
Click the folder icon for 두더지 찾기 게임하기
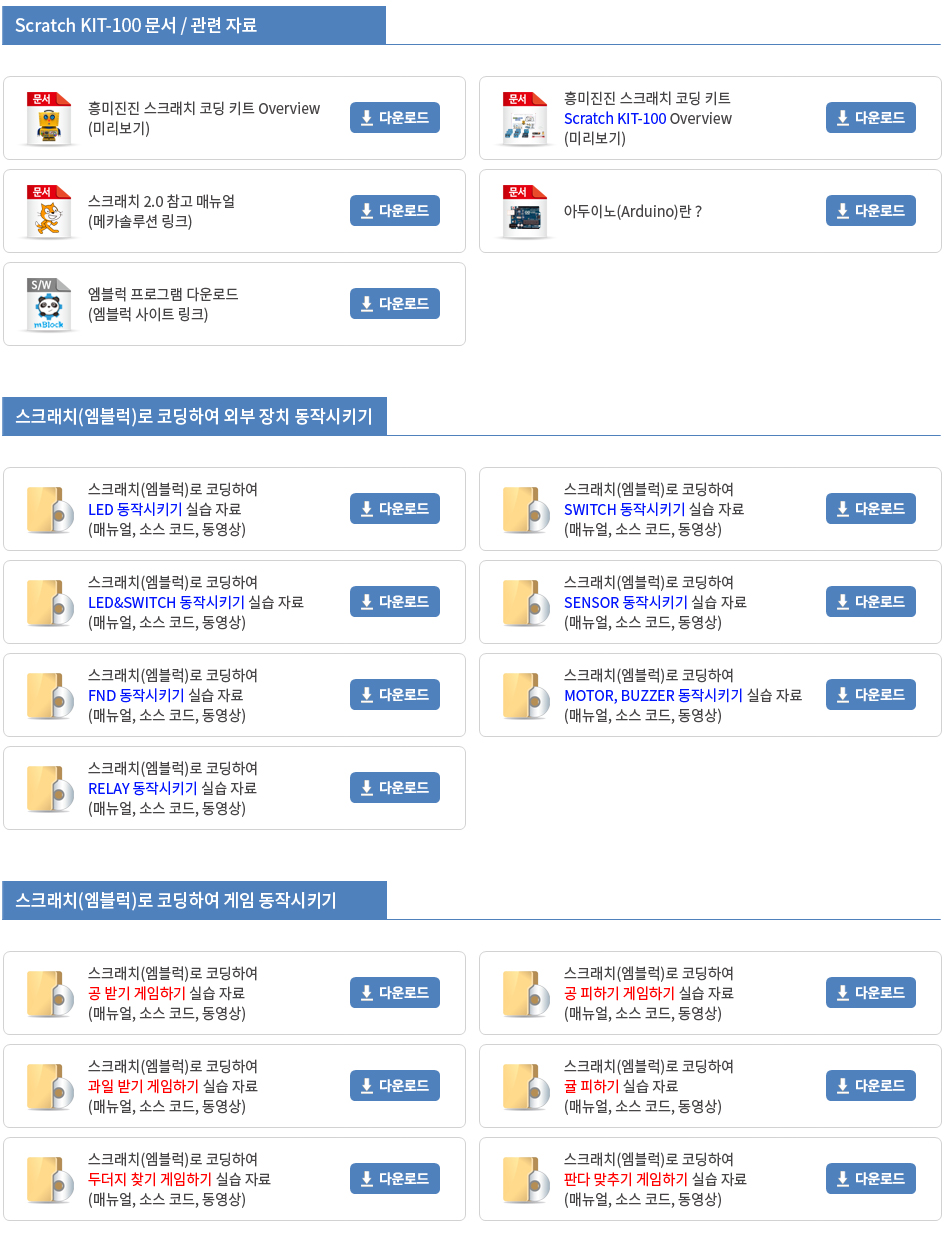(50, 1179)
